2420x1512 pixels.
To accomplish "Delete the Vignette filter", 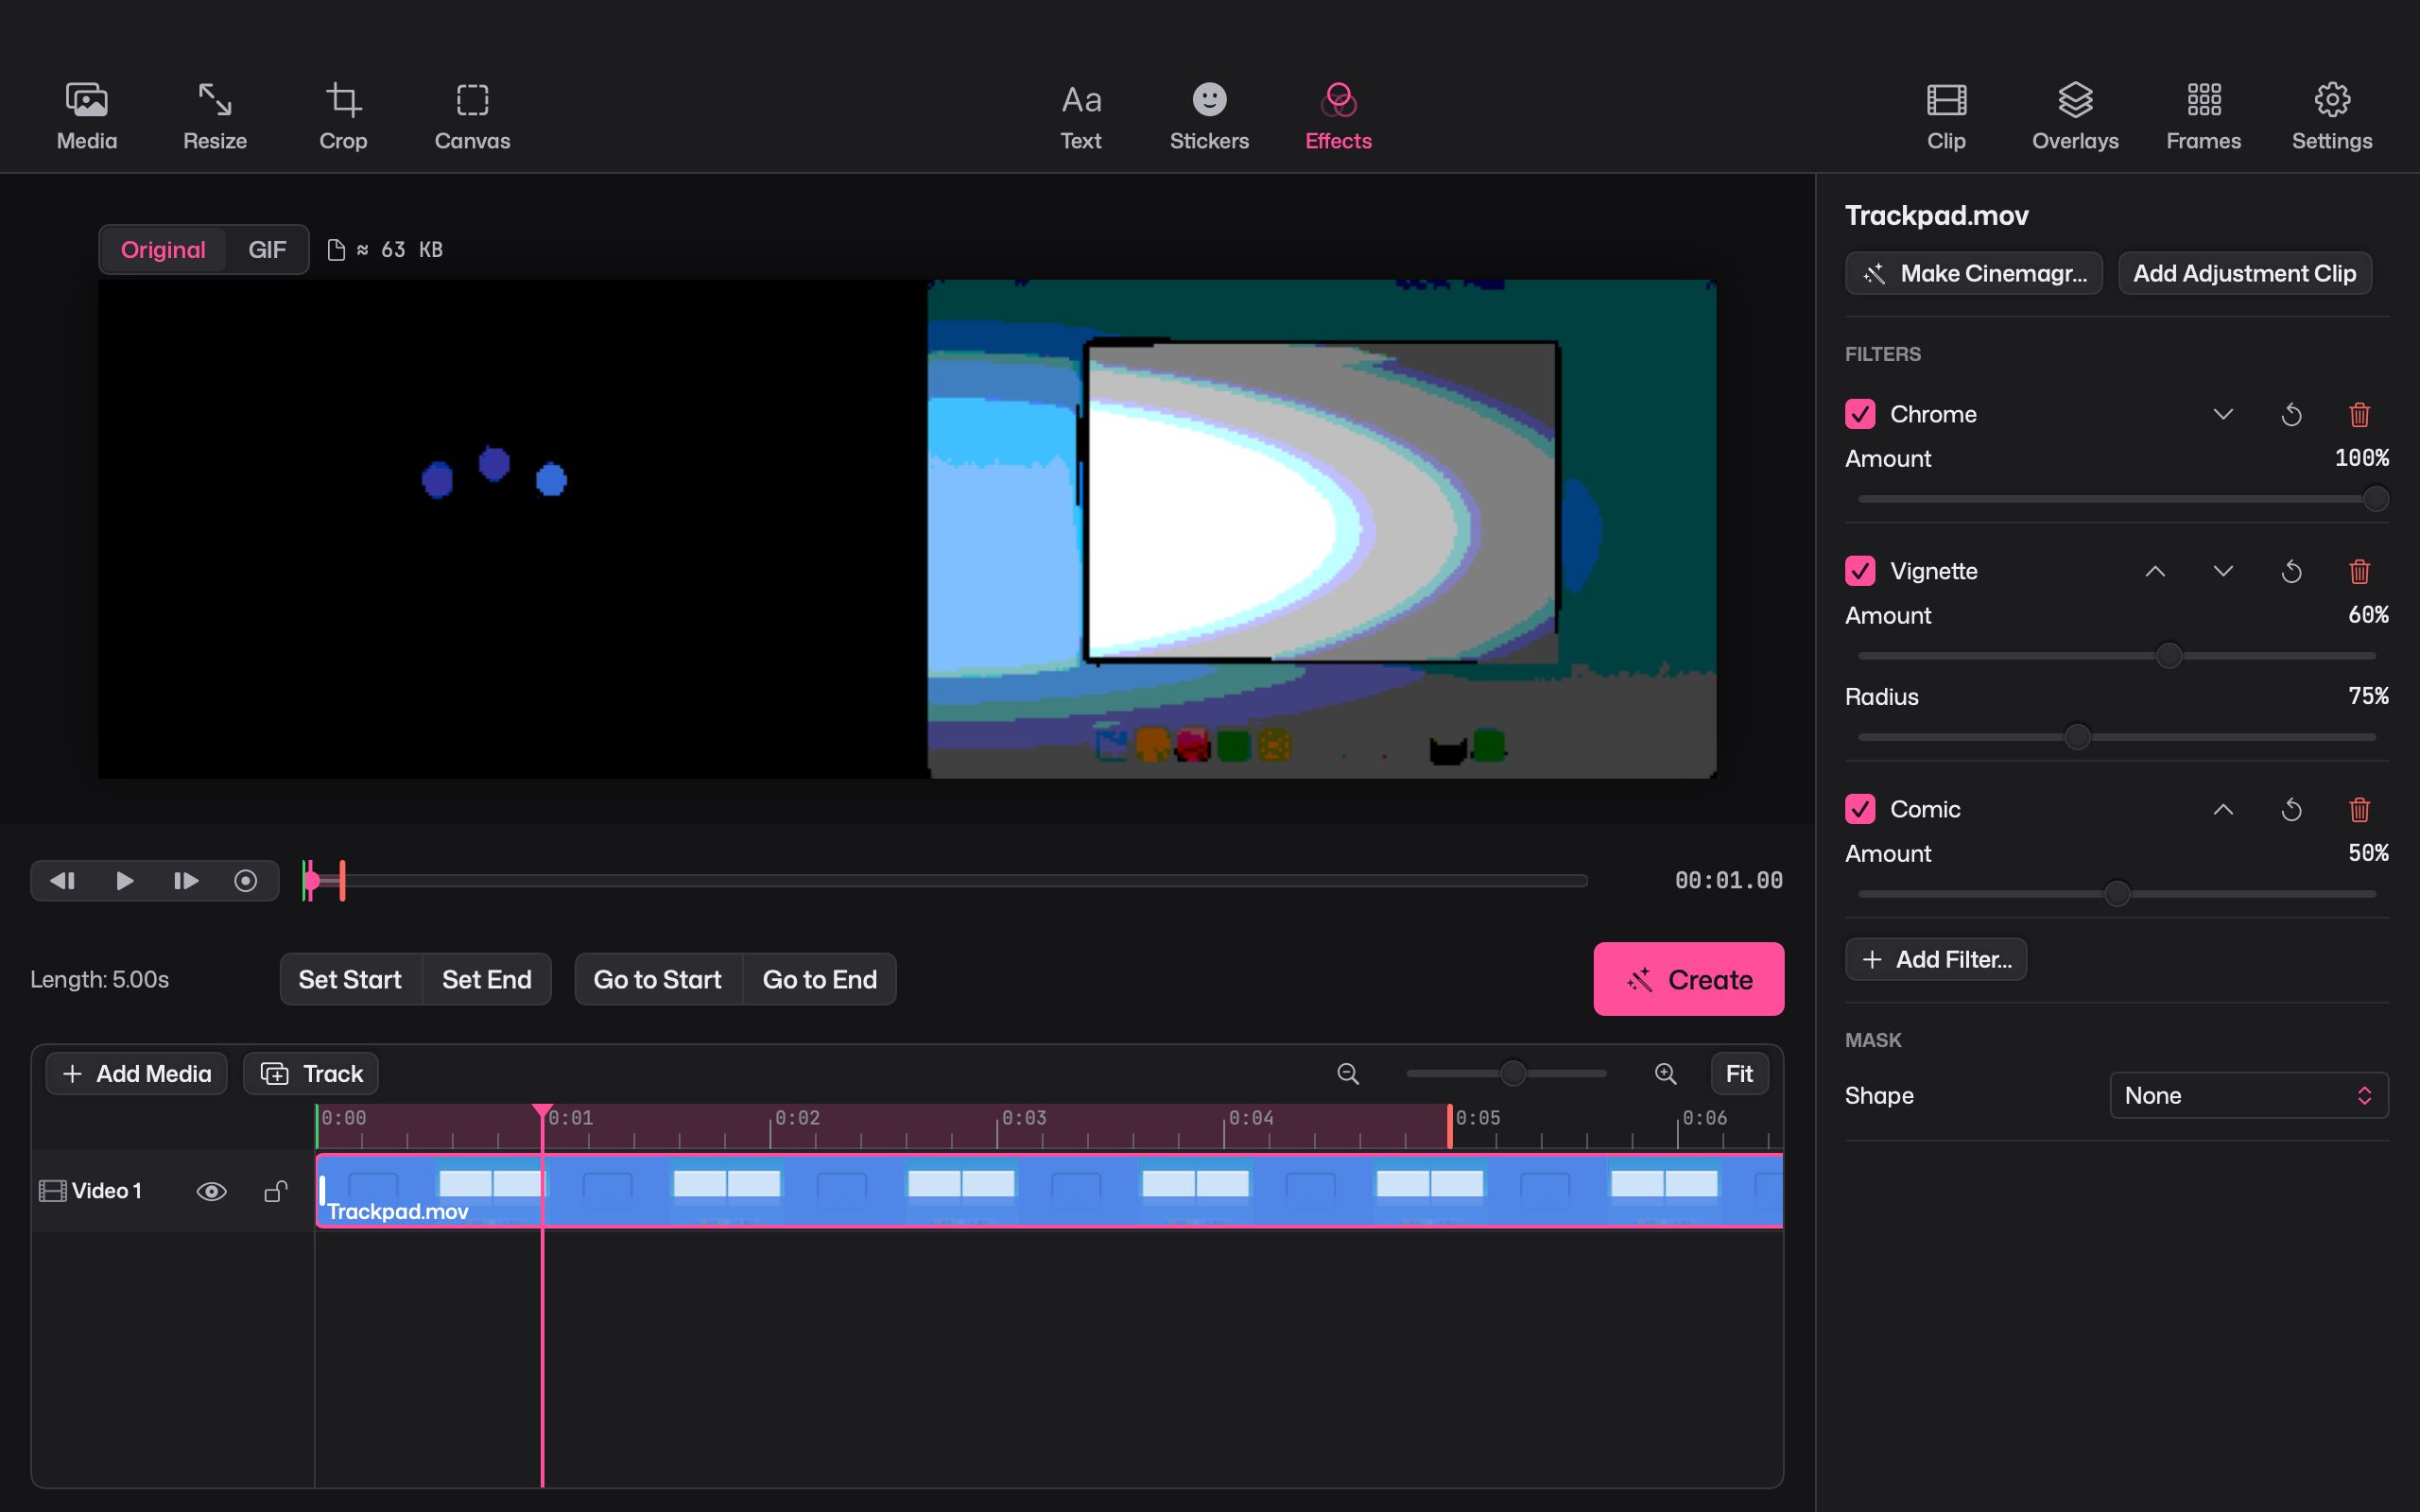I will point(2359,571).
